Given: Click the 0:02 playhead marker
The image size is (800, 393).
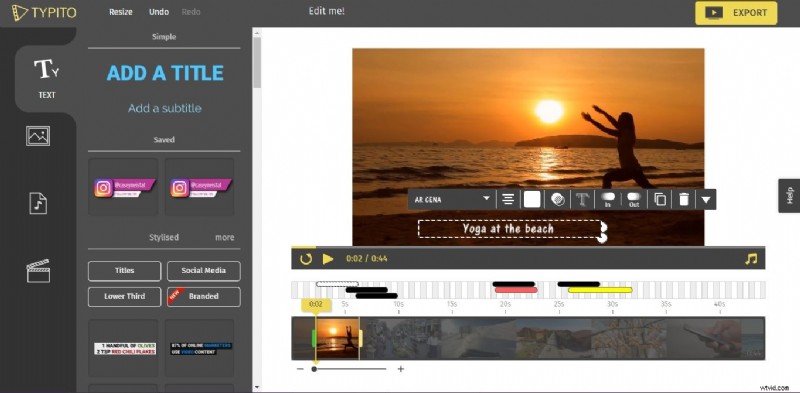Looking at the screenshot, I should 316,304.
